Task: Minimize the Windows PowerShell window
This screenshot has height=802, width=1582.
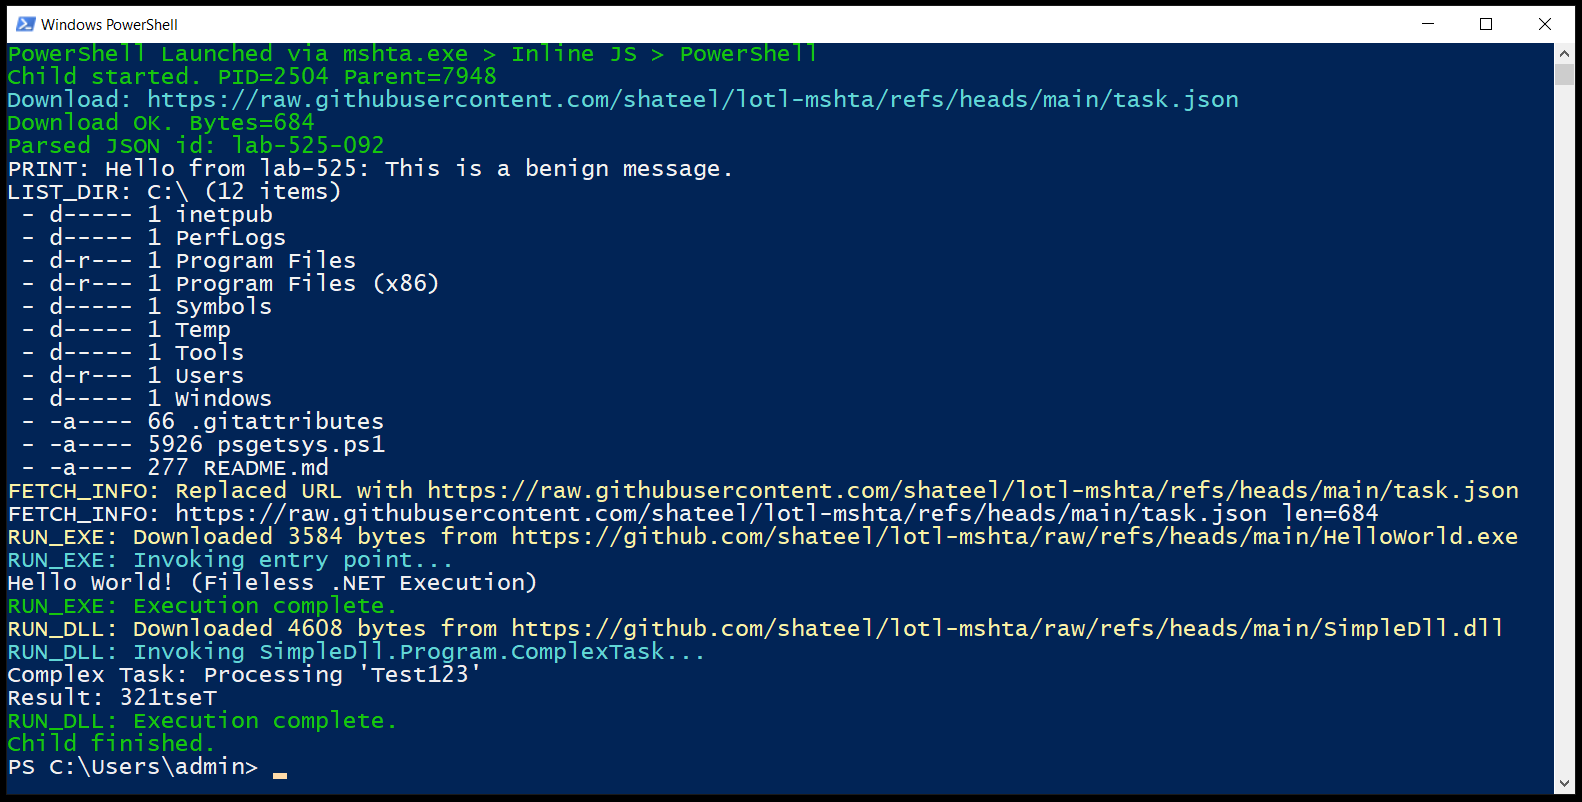Action: click(1428, 24)
